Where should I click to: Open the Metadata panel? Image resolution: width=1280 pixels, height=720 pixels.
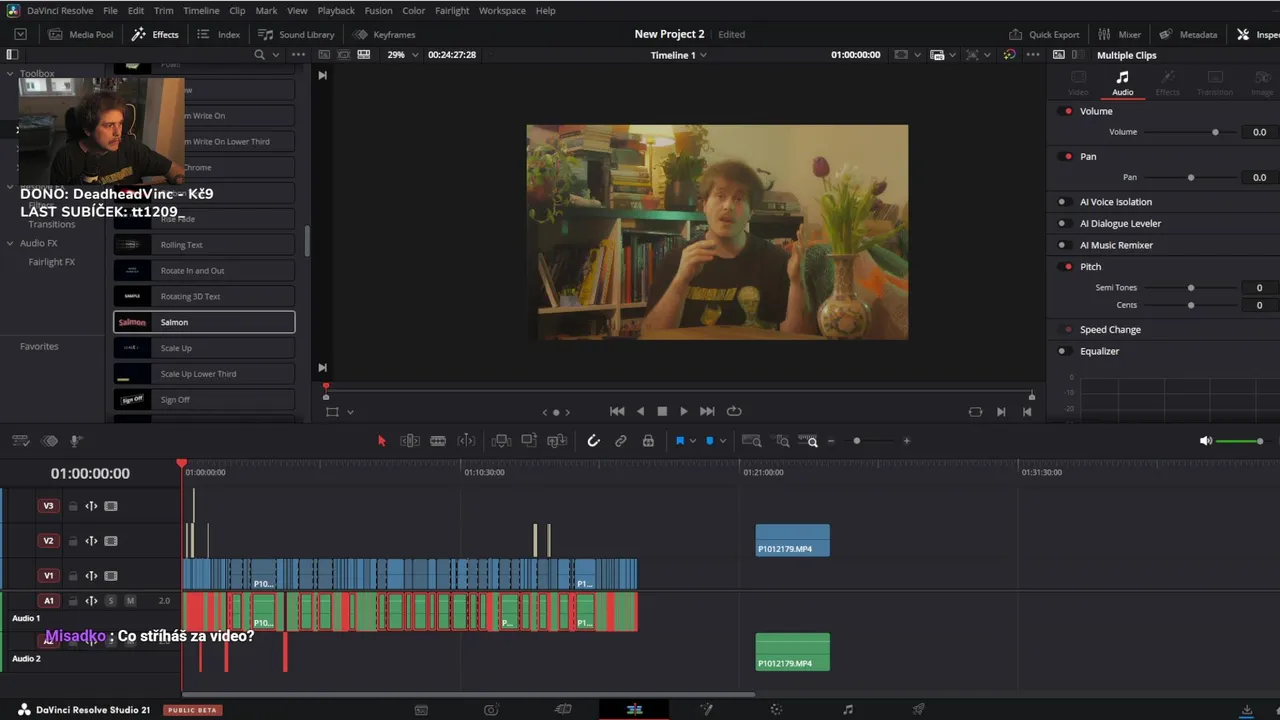[1188, 34]
